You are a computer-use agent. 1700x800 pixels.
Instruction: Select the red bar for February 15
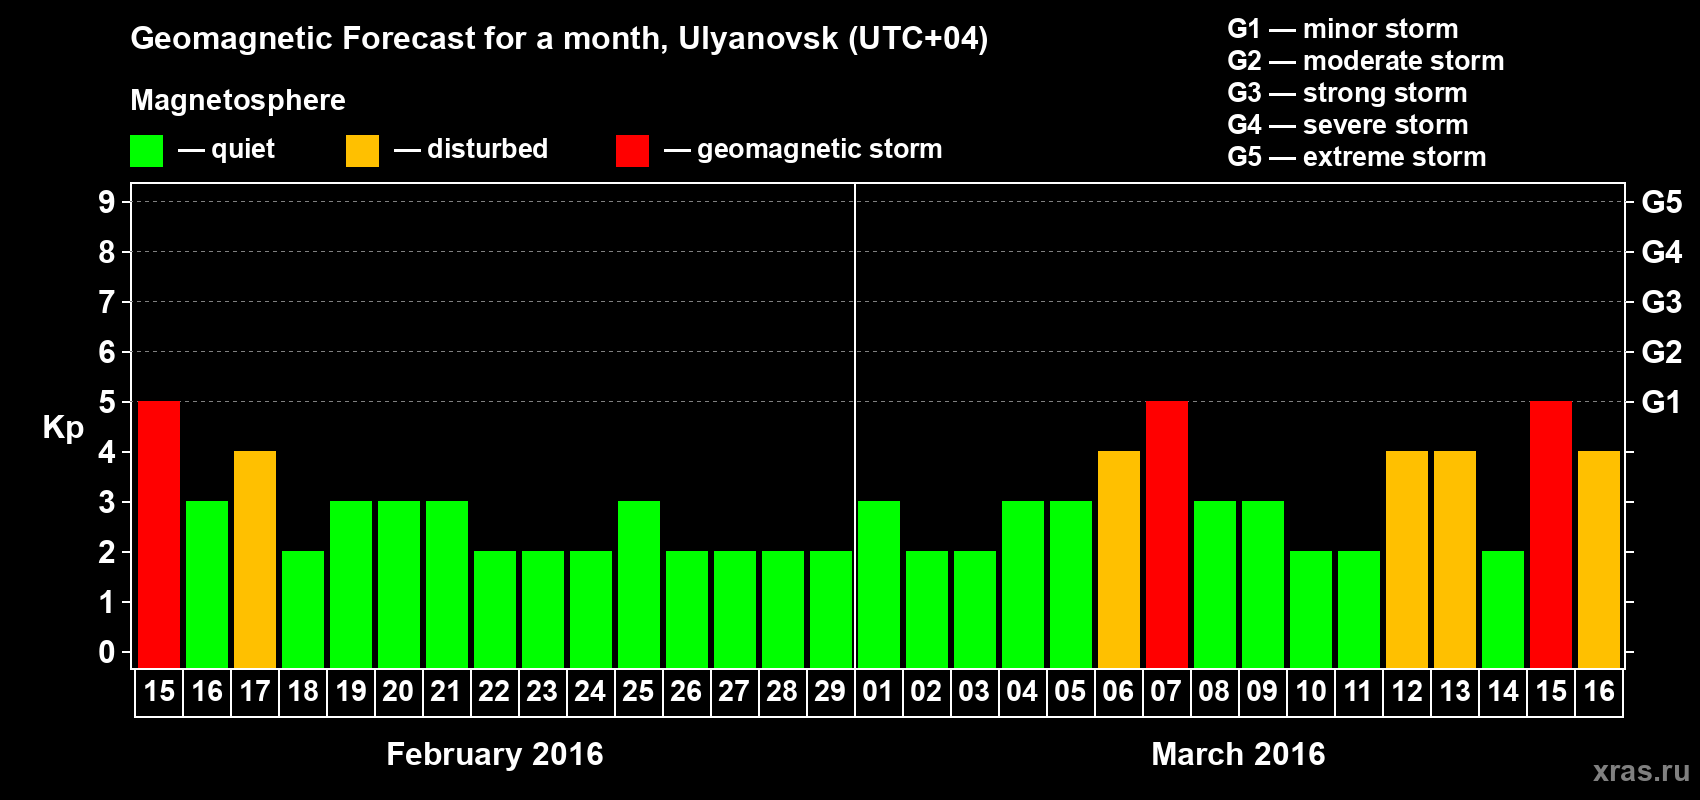[159, 535]
